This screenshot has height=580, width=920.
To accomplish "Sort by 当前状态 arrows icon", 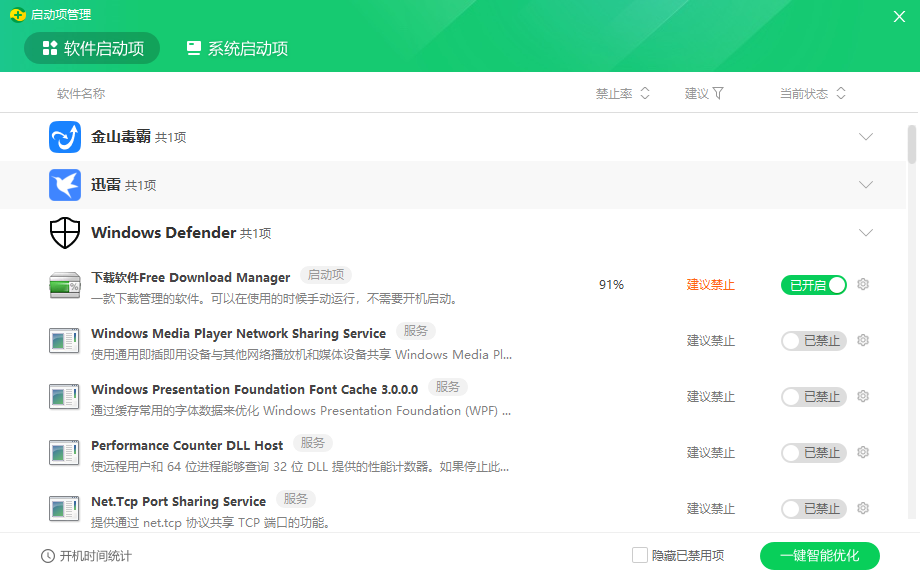I will point(841,93).
